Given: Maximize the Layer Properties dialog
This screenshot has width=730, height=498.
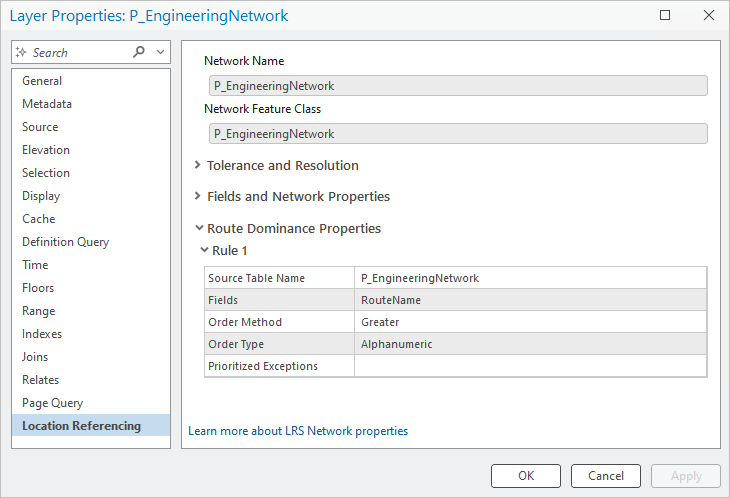Looking at the screenshot, I should (665, 15).
